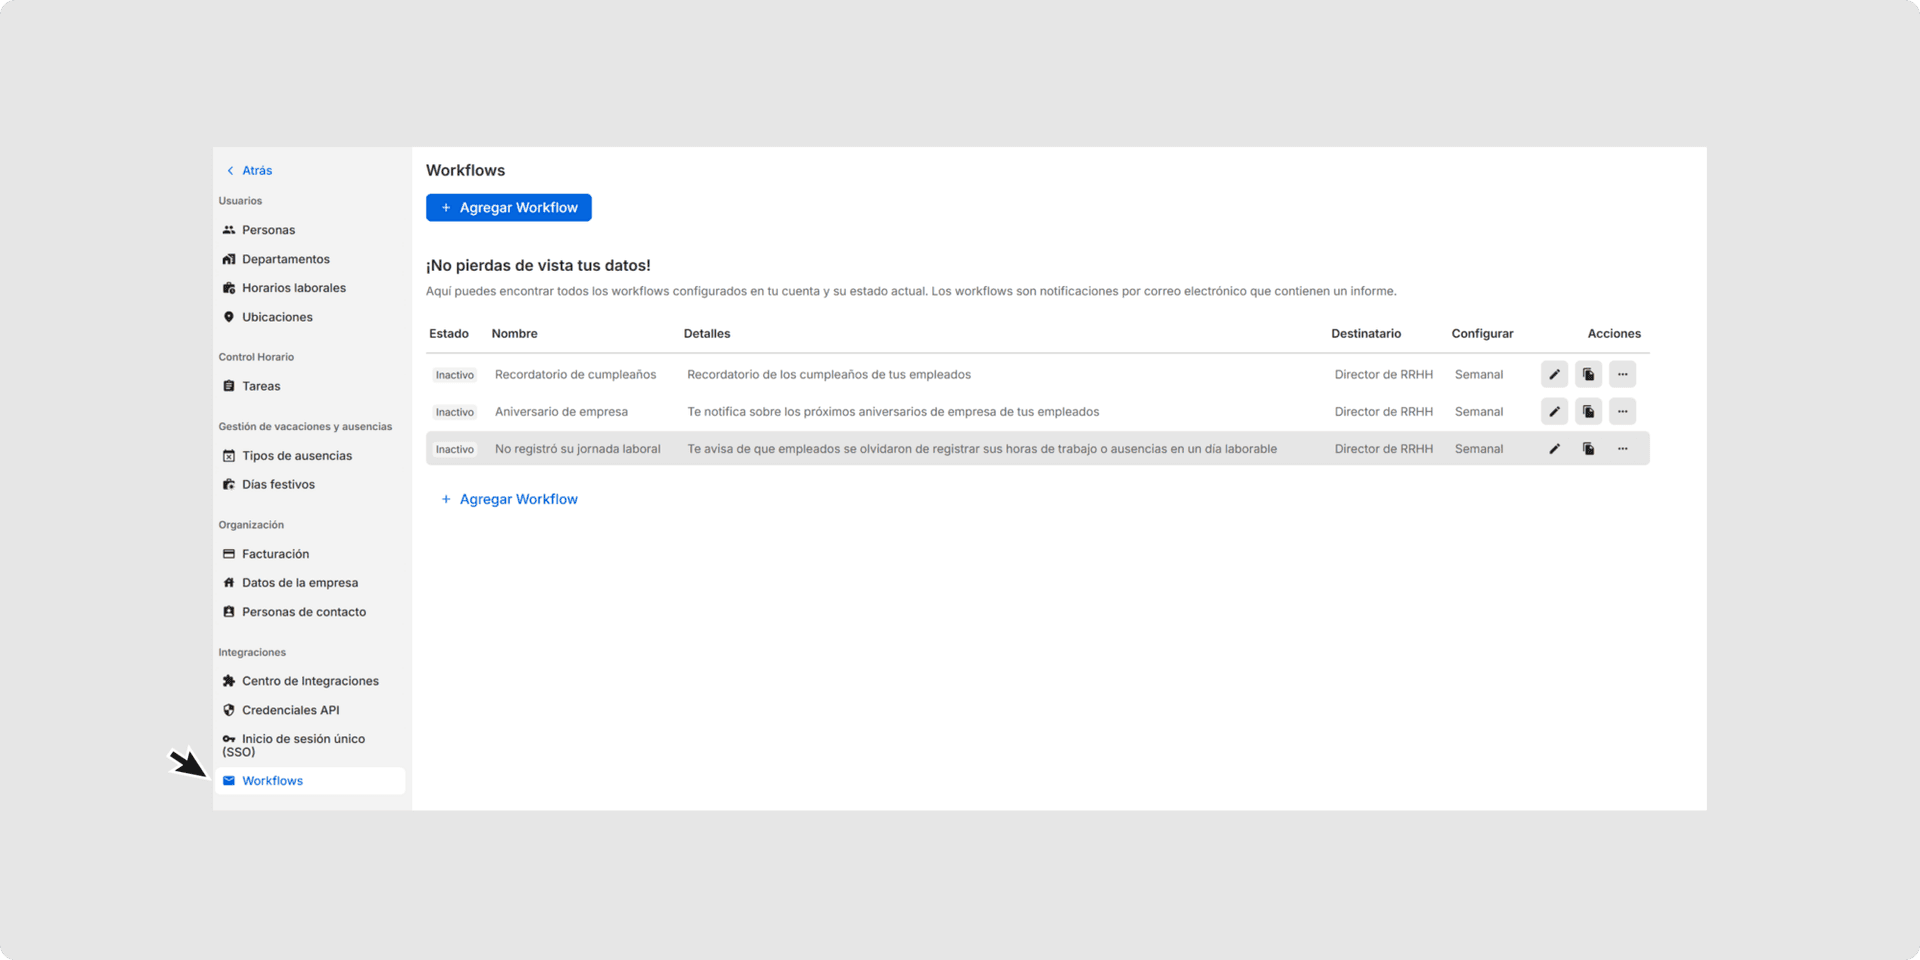
Task: Click the blue Agregar Workflow button
Action: [x=508, y=208]
